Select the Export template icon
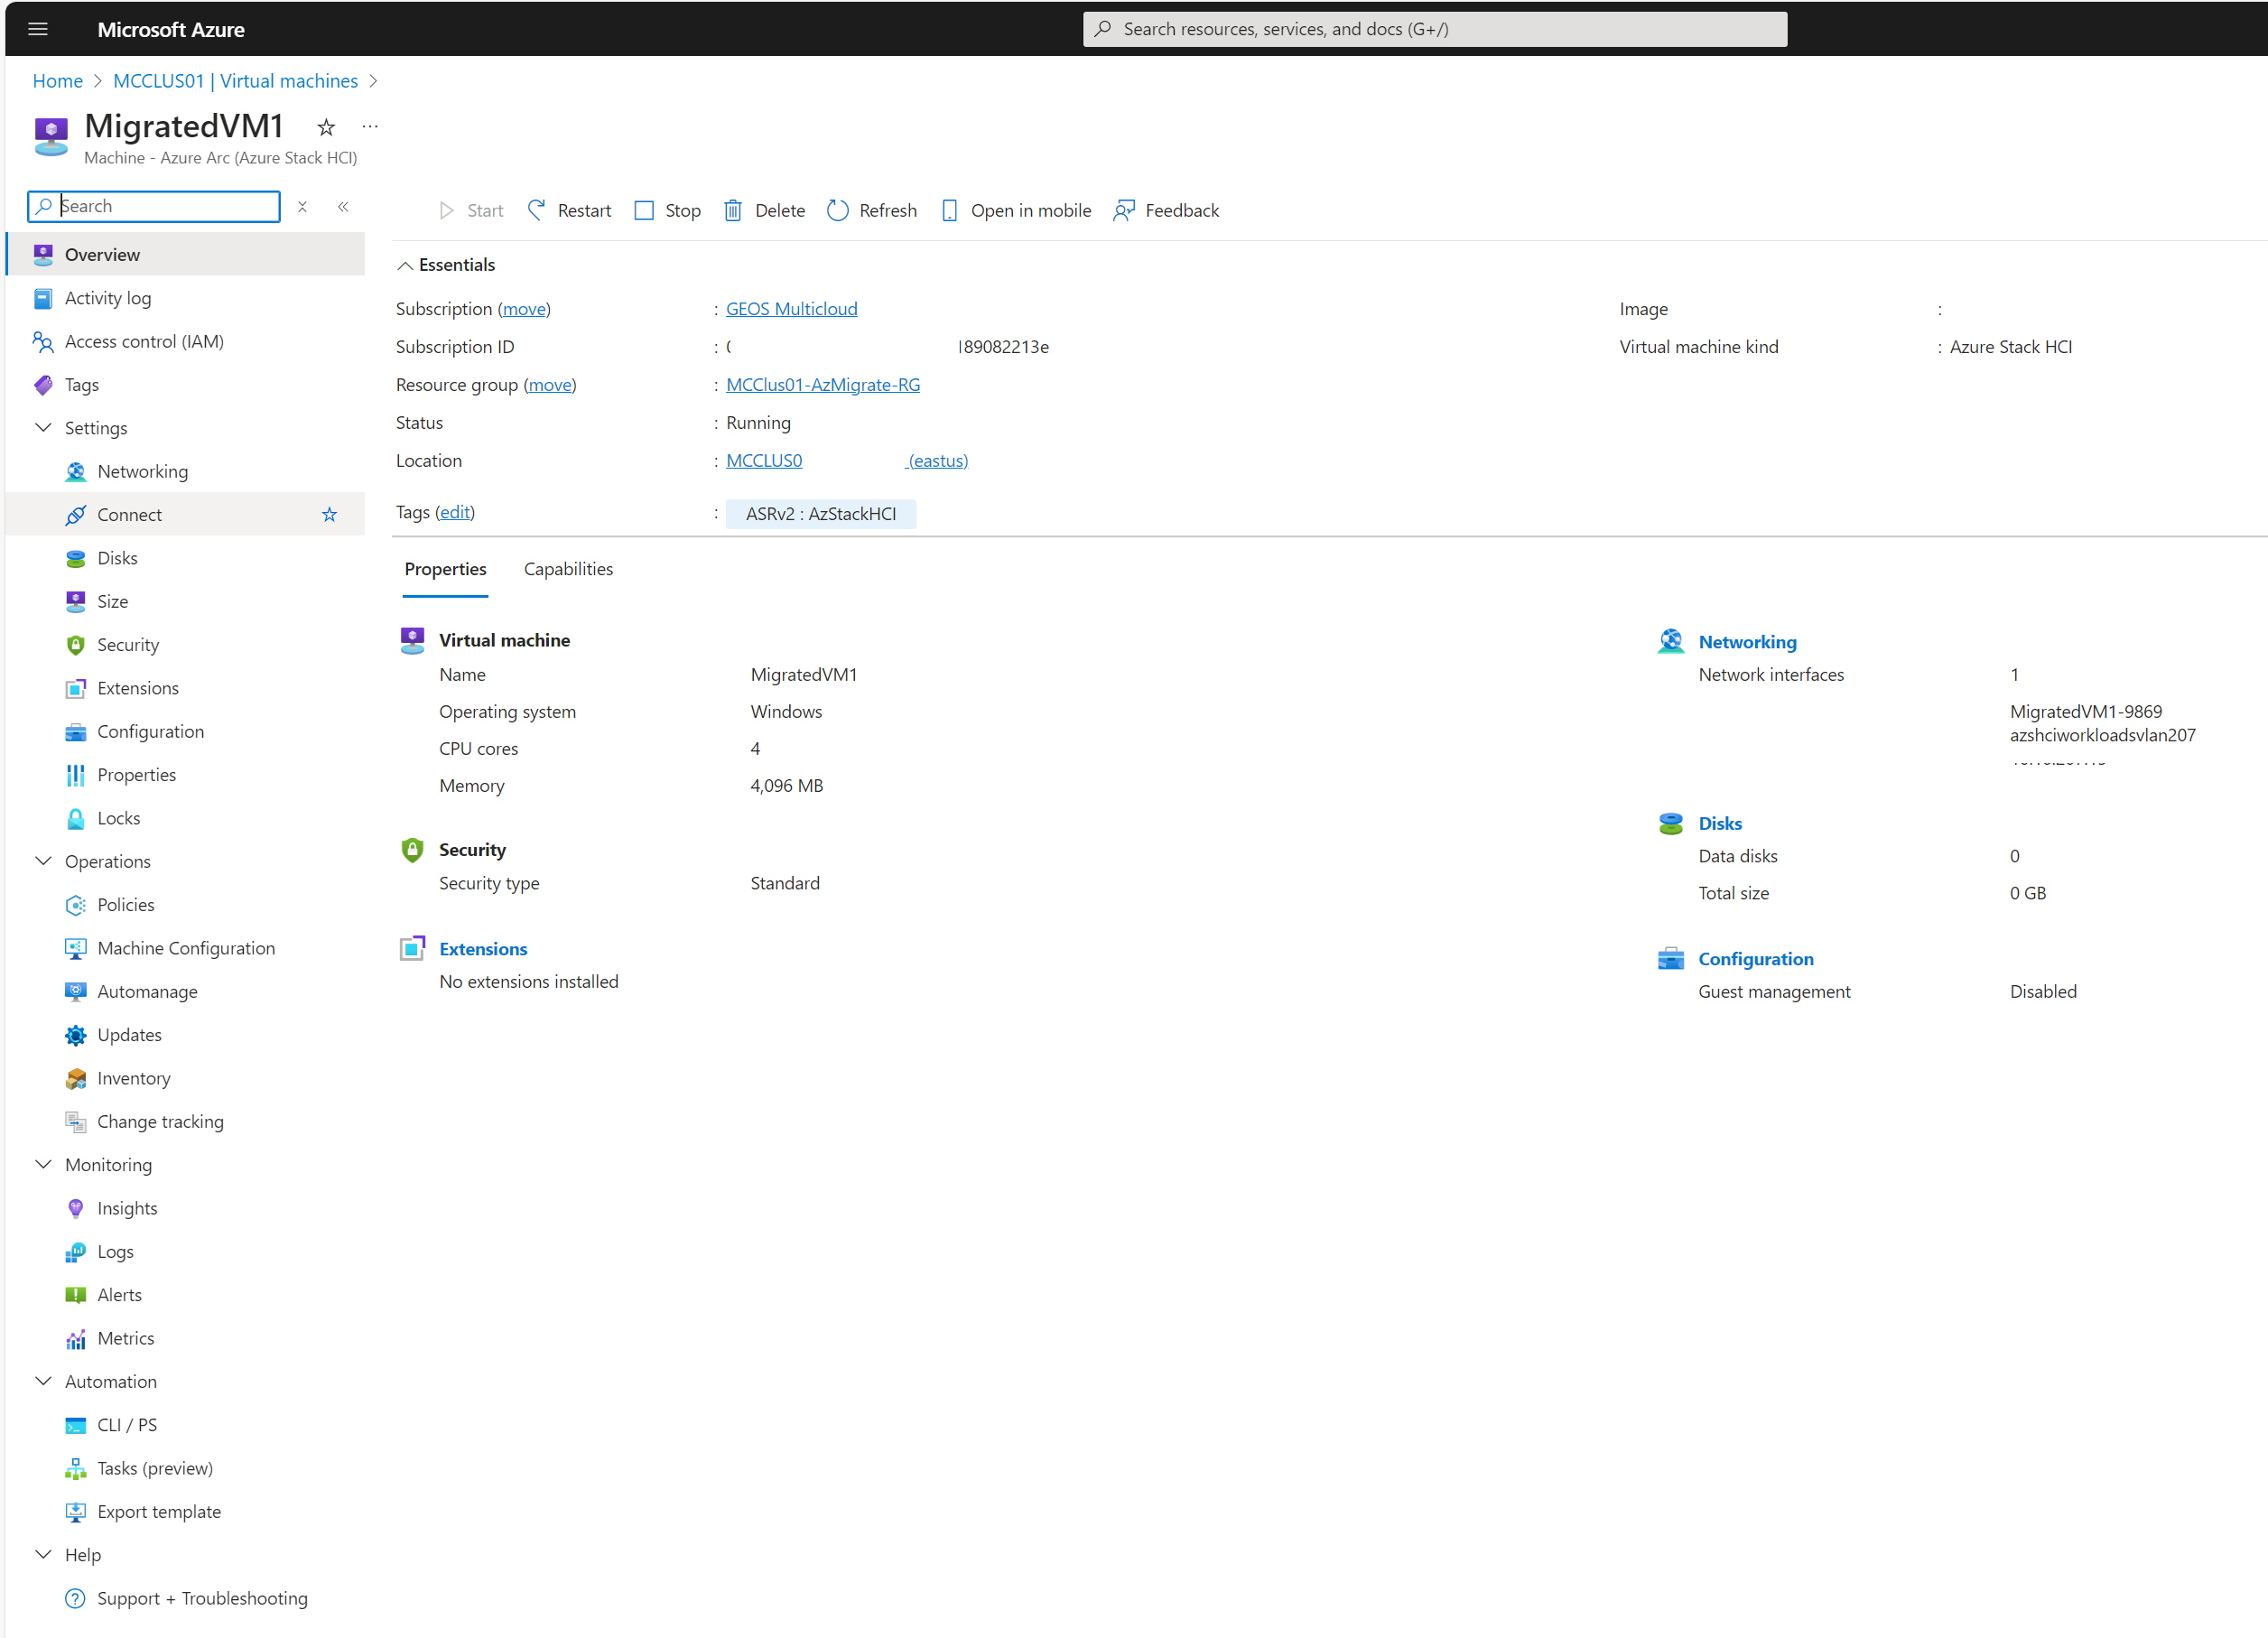Image resolution: width=2268 pixels, height=1638 pixels. coord(76,1511)
